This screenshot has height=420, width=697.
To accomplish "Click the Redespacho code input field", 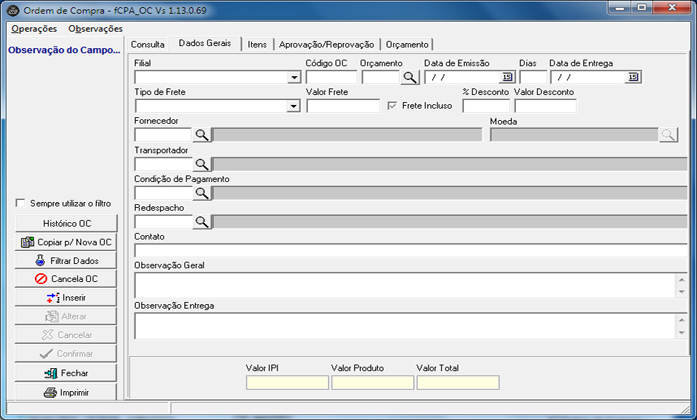I will tap(163, 222).
